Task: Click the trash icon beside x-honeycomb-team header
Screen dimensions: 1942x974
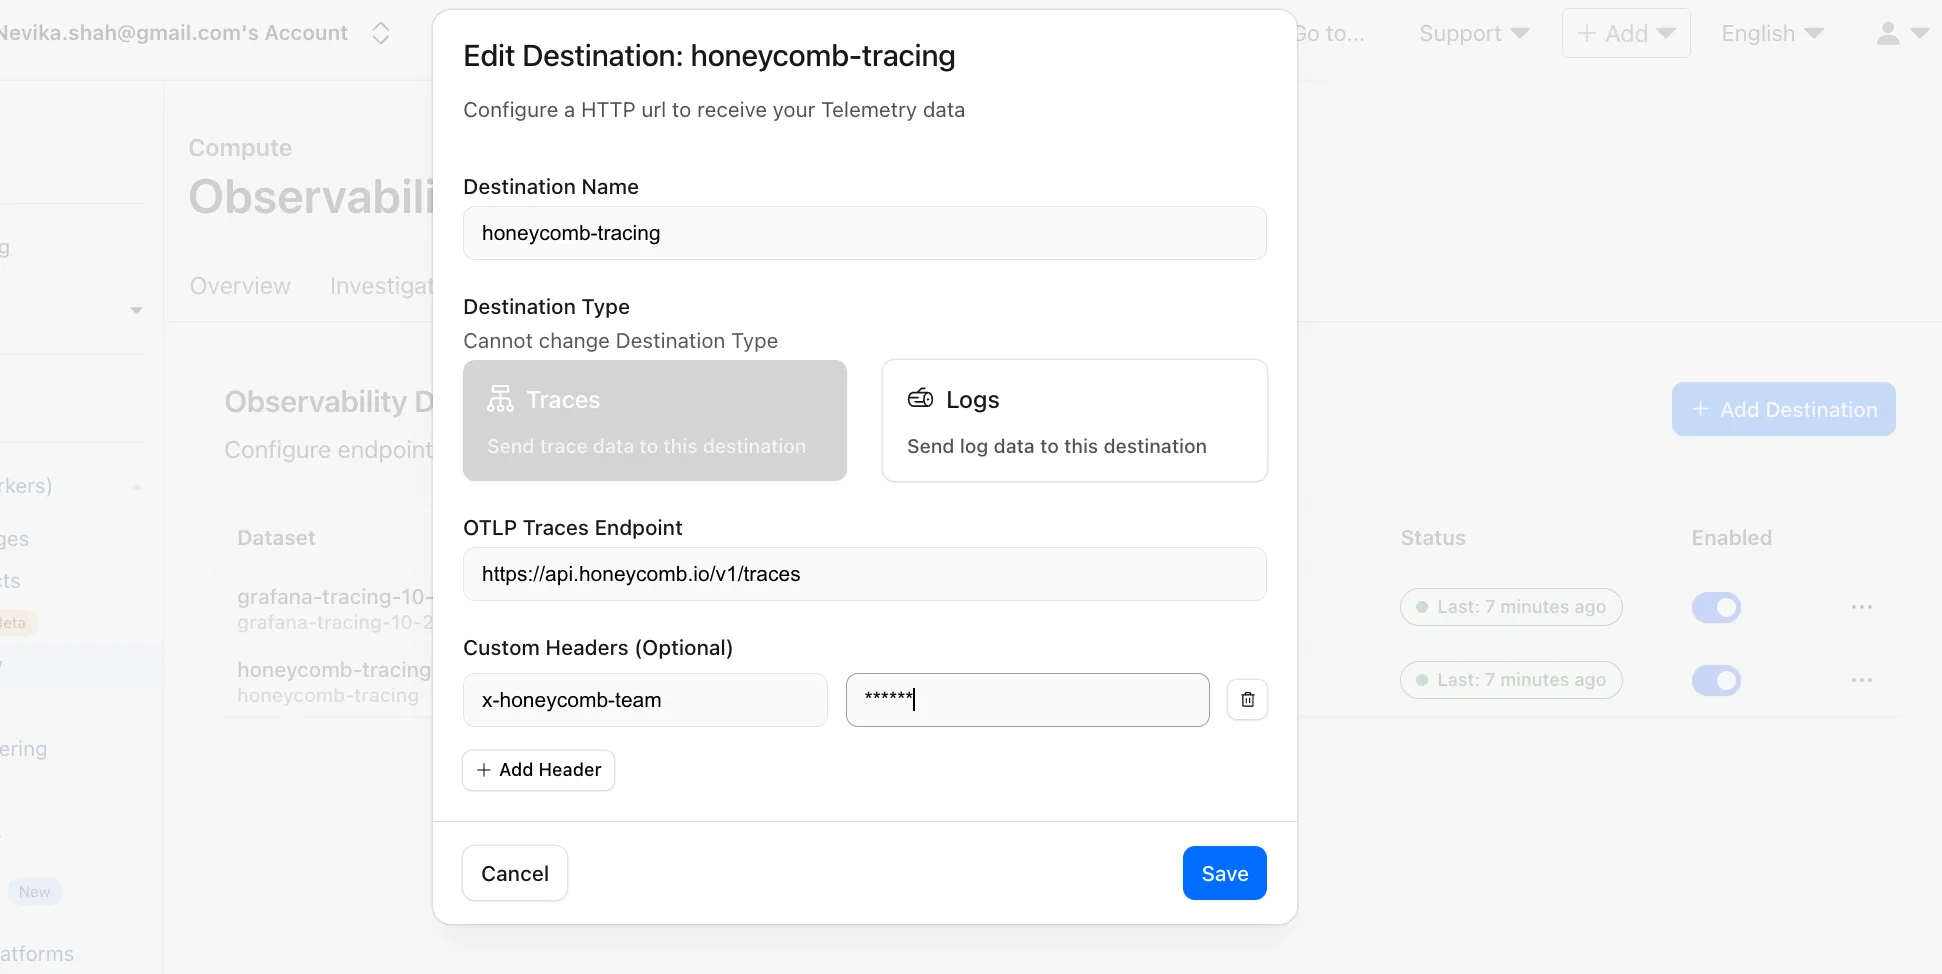Action: [1247, 699]
